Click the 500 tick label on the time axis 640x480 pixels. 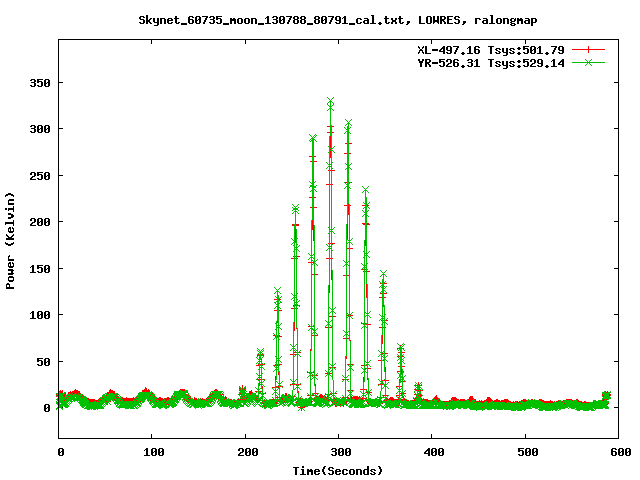click(525, 453)
